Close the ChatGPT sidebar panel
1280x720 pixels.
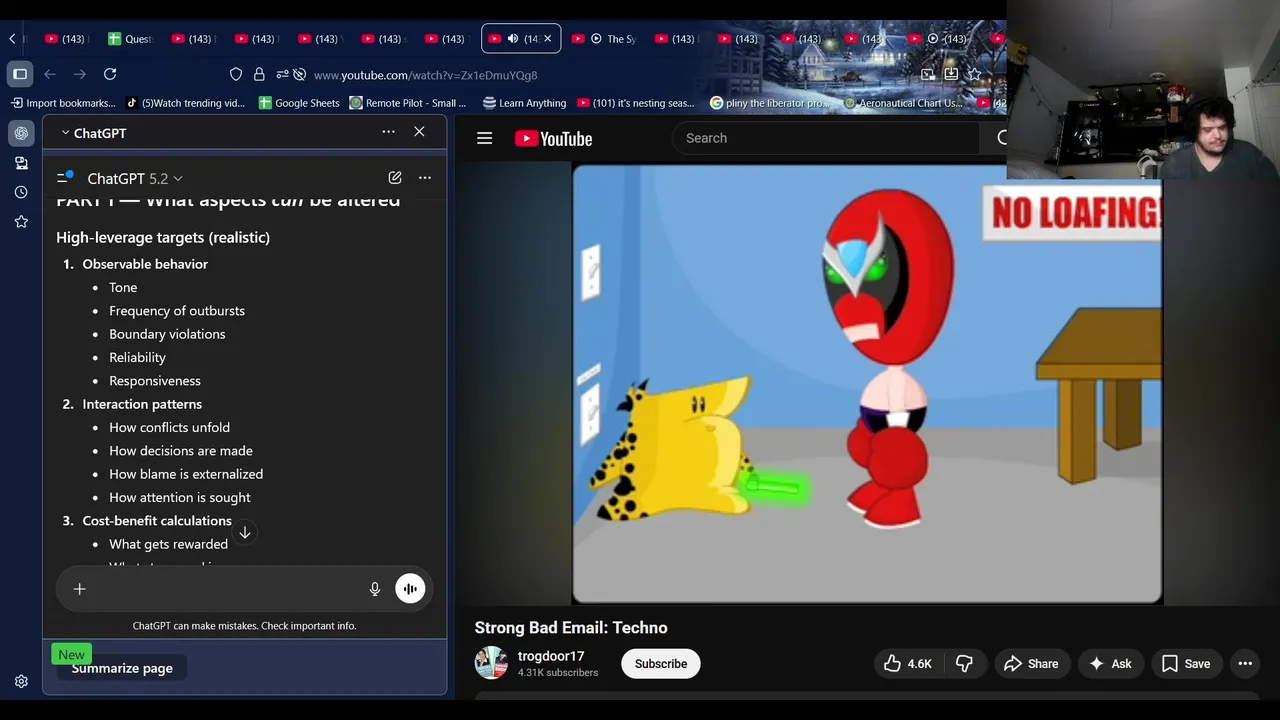419,132
